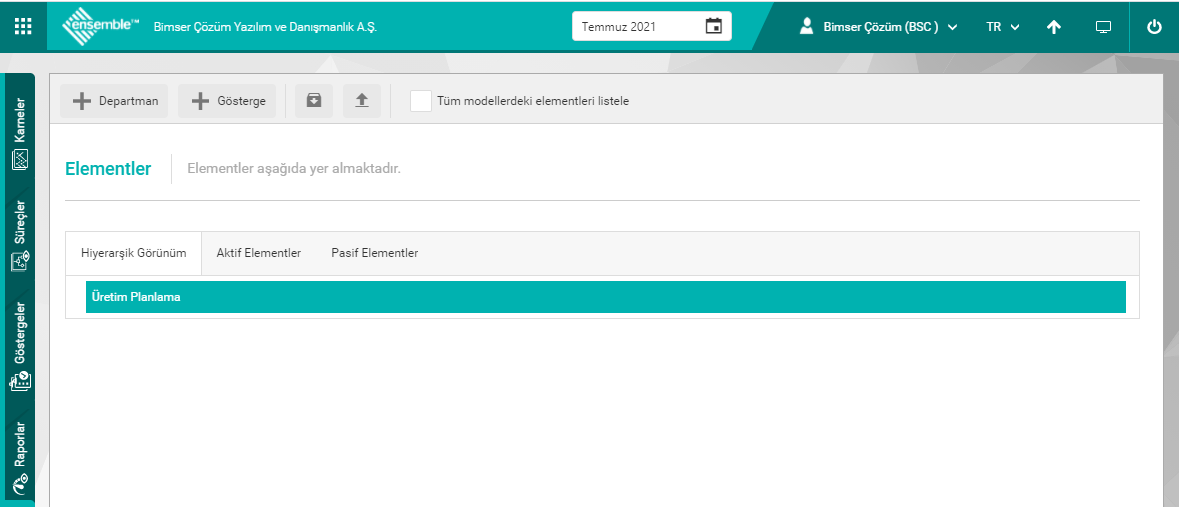Click the Göstergeler indicator icon
Screen dimensions: 1179x507
(20, 381)
